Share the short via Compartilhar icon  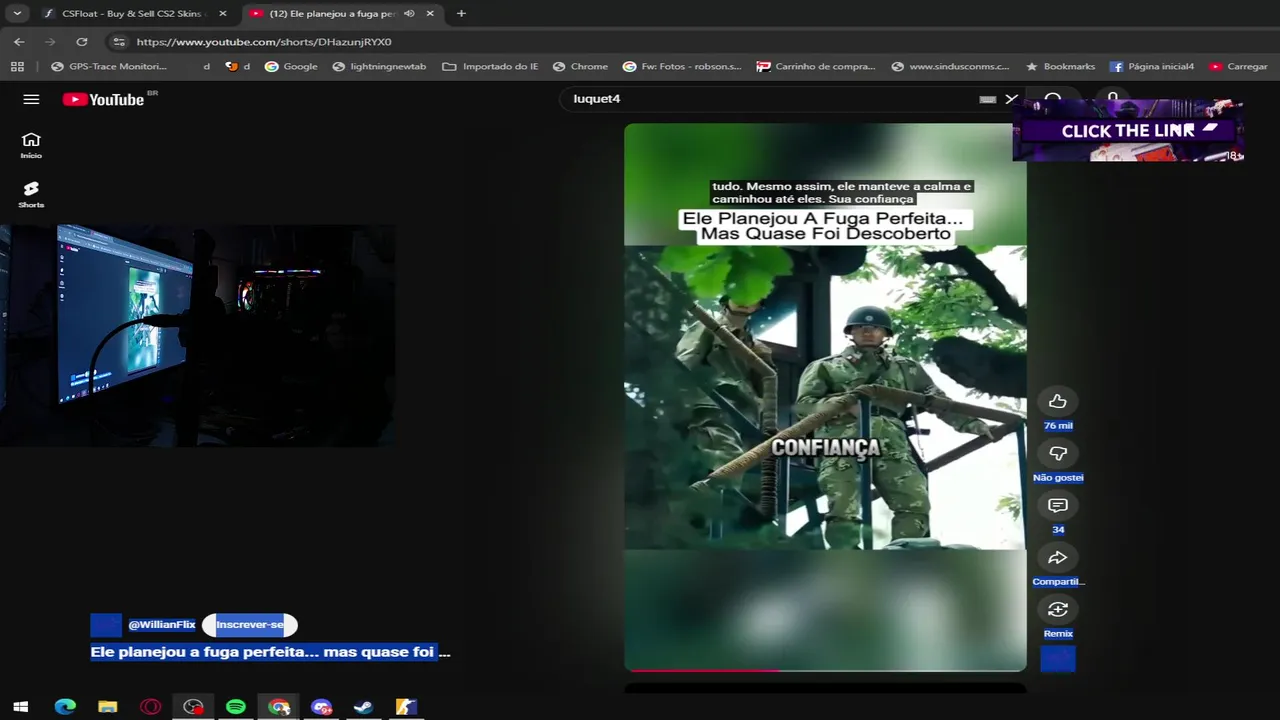1057,557
